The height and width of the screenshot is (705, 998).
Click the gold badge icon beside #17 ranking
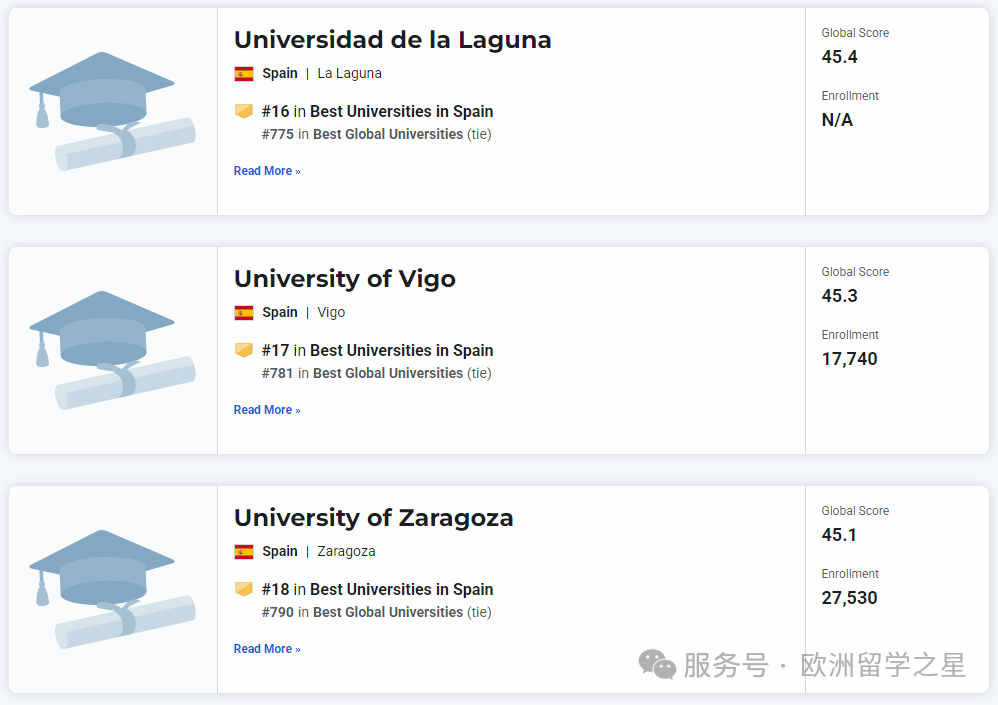pyautogui.click(x=244, y=350)
